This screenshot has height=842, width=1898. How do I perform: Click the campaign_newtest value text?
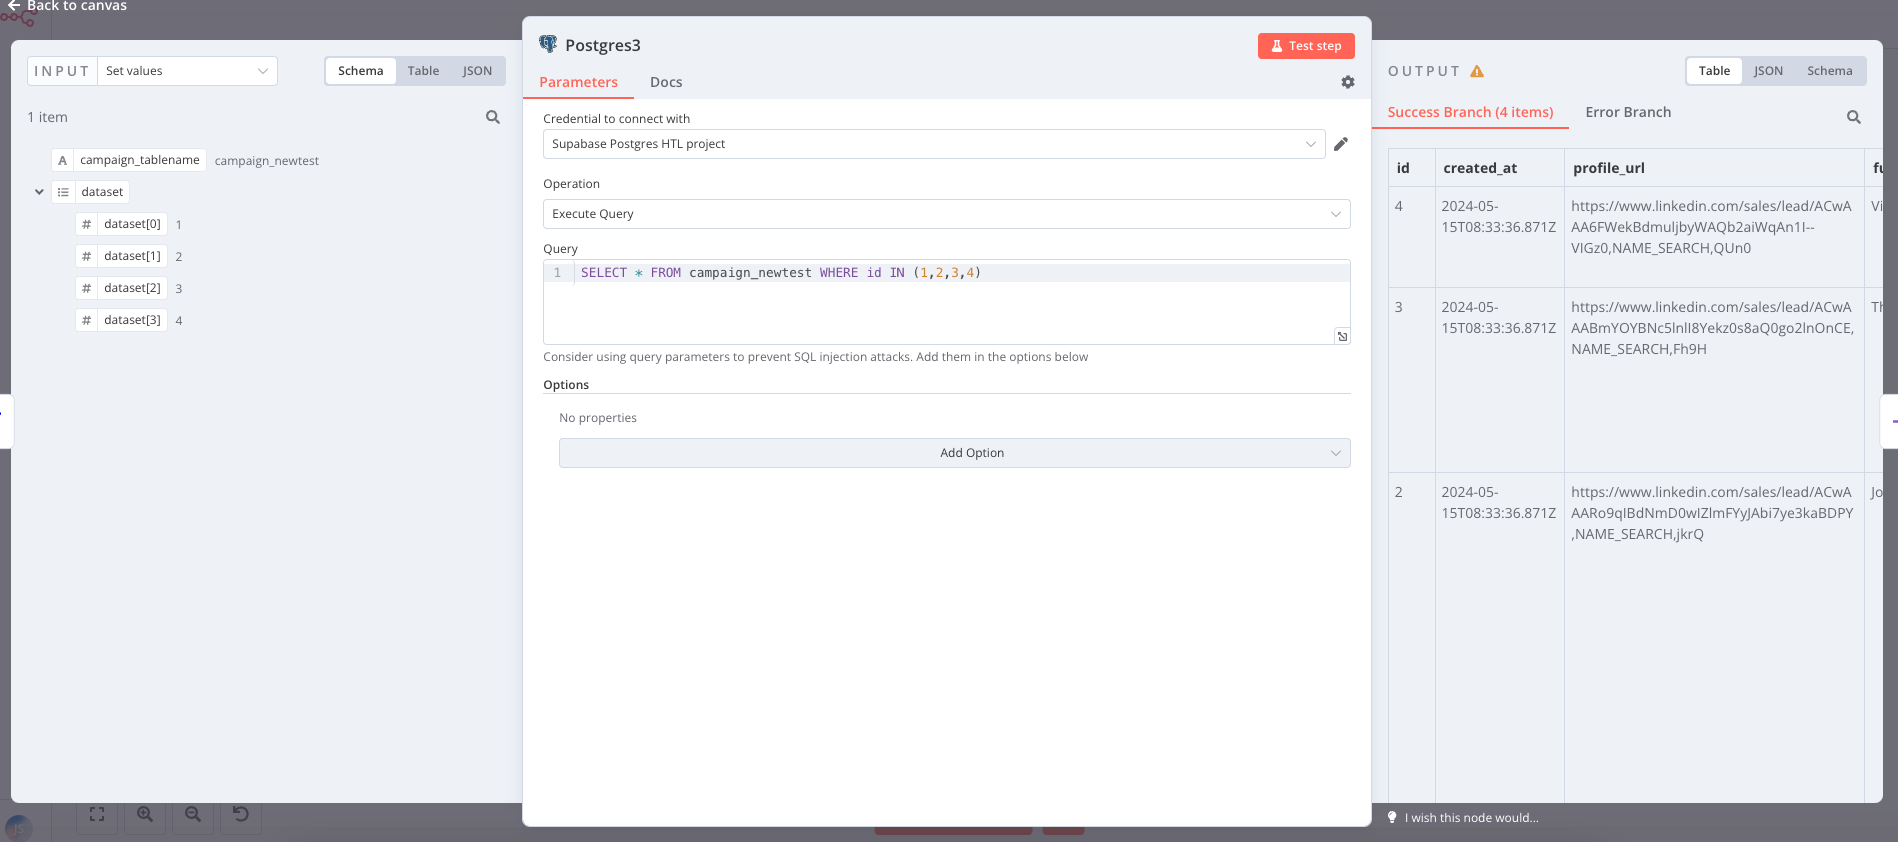click(267, 161)
